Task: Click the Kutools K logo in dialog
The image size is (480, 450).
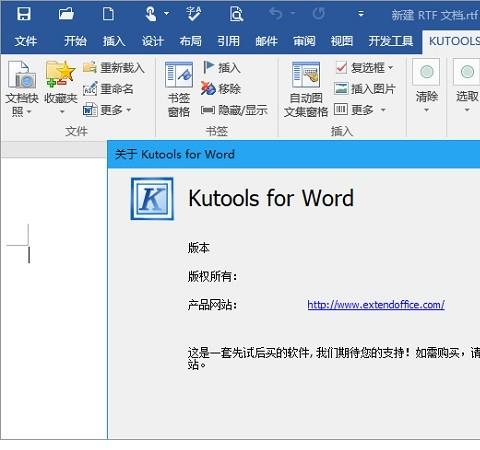Action: tap(152, 199)
